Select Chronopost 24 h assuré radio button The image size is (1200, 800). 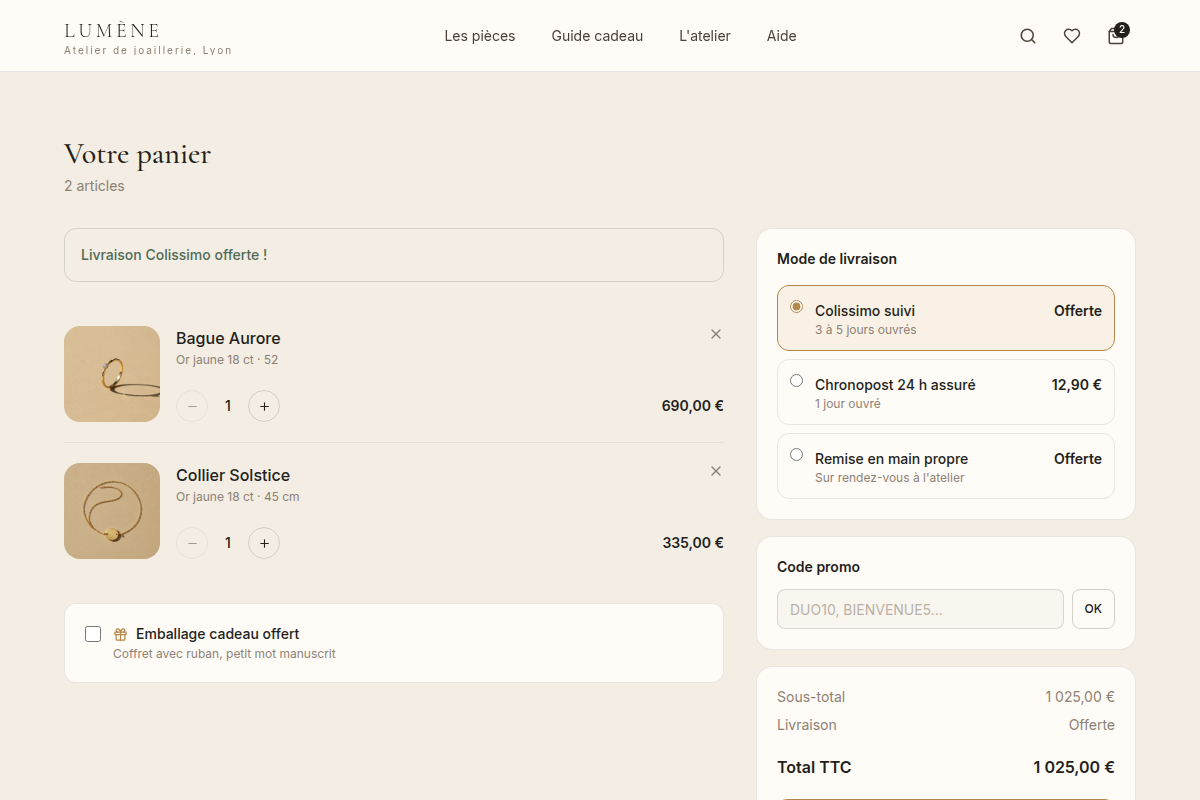(796, 380)
